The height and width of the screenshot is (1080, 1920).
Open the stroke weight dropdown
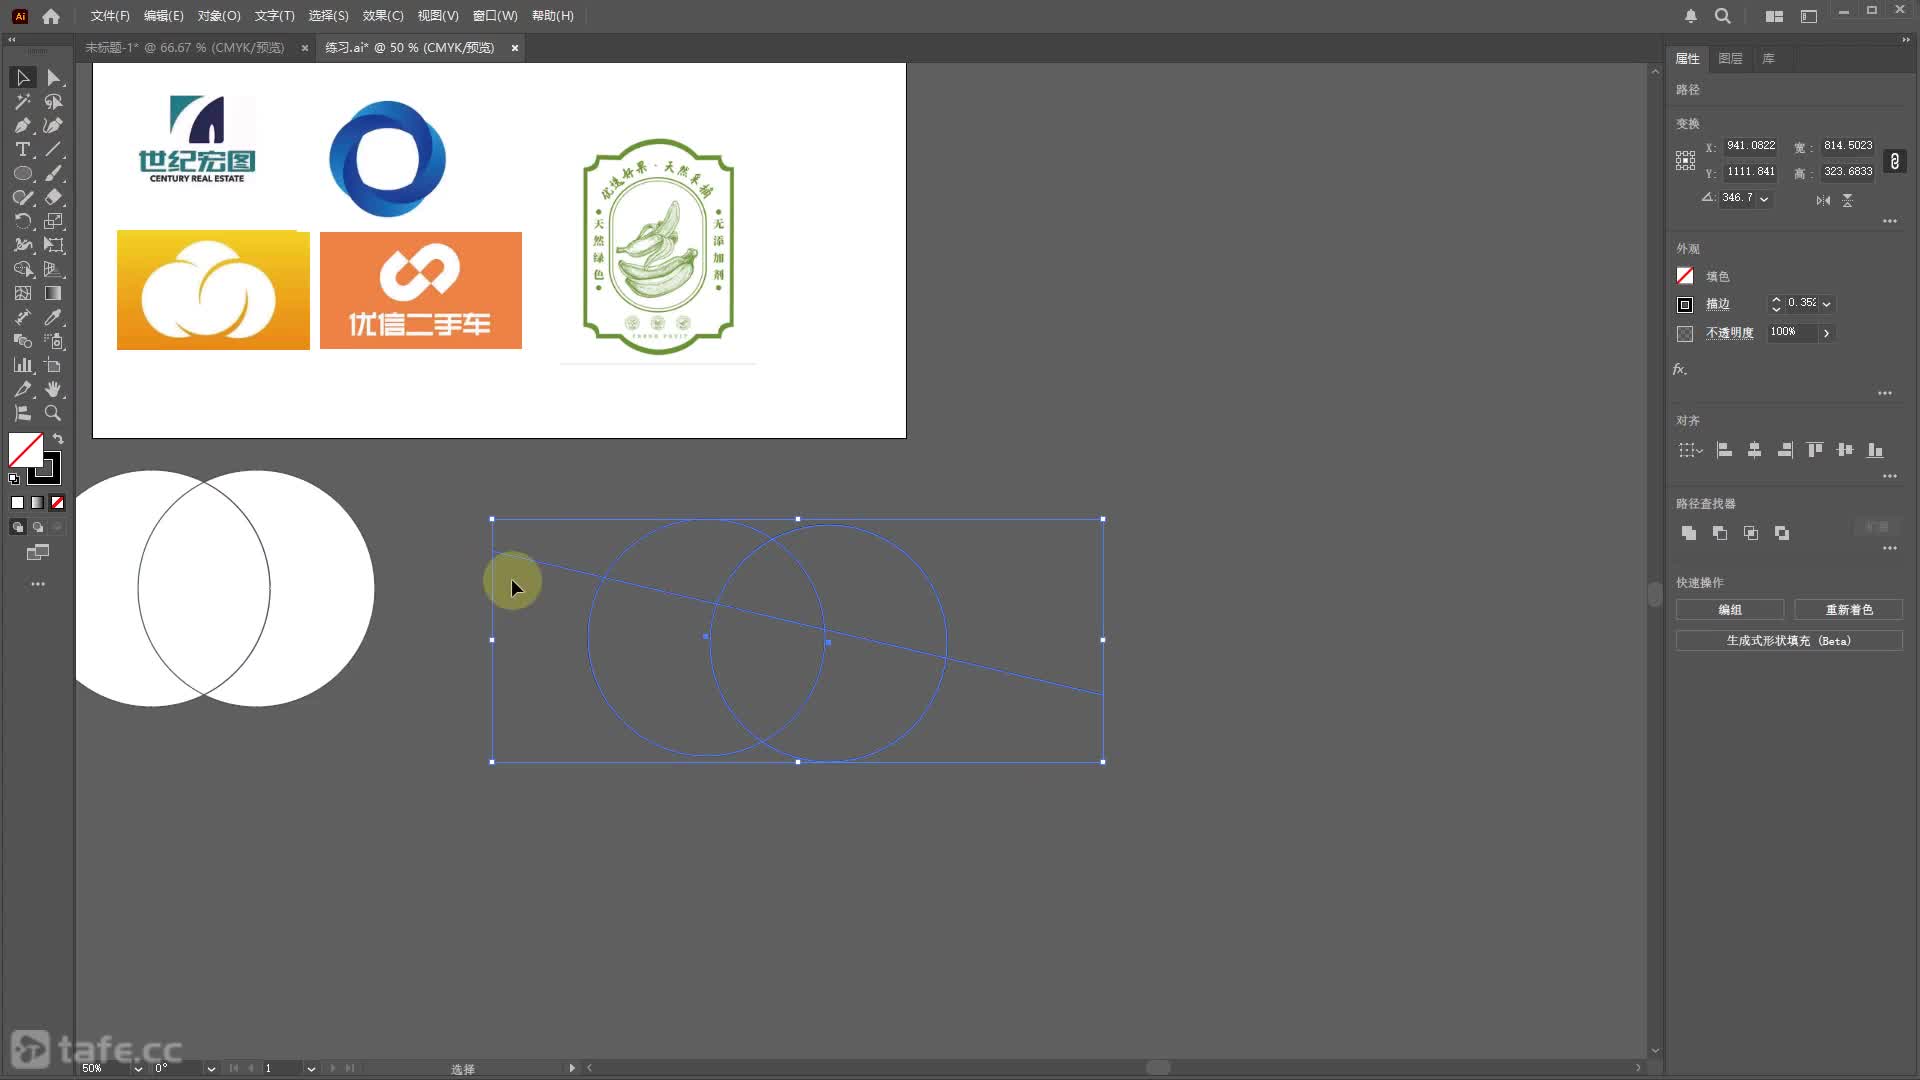[x=1827, y=304]
